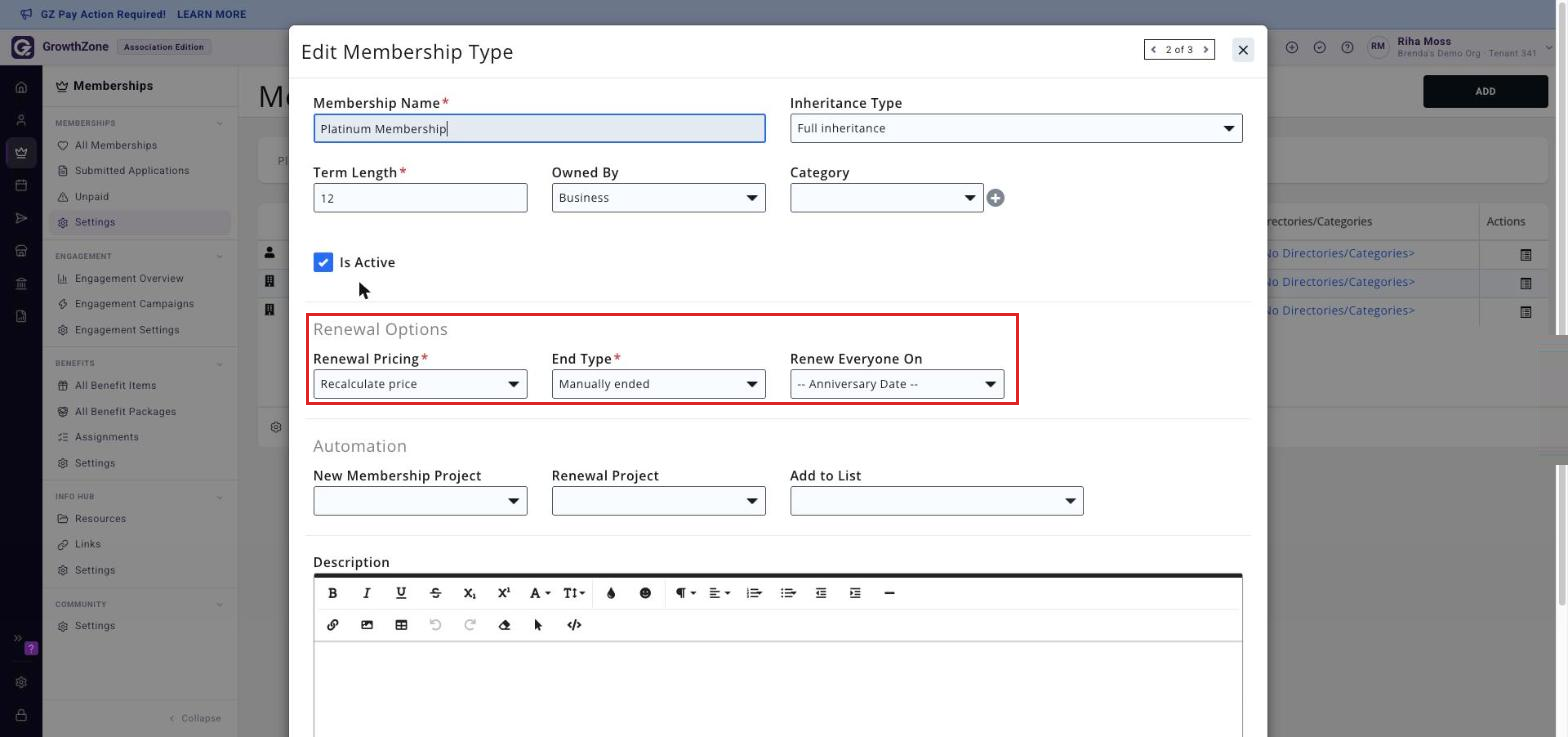Apply strikethrough formatting
Image resolution: width=1568 pixels, height=737 pixels.
(x=435, y=593)
